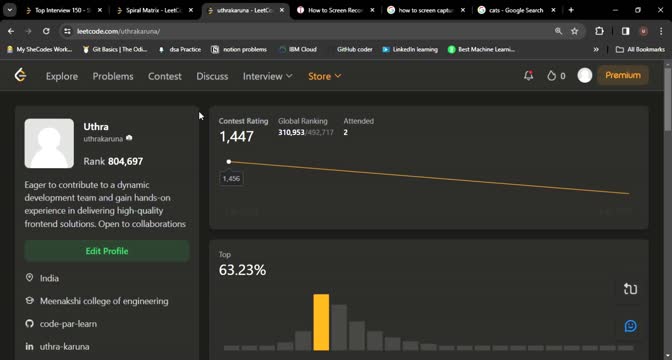This screenshot has height=360, width=672.
Task: Open the browser extensions puzzle icon
Action: click(x=599, y=31)
